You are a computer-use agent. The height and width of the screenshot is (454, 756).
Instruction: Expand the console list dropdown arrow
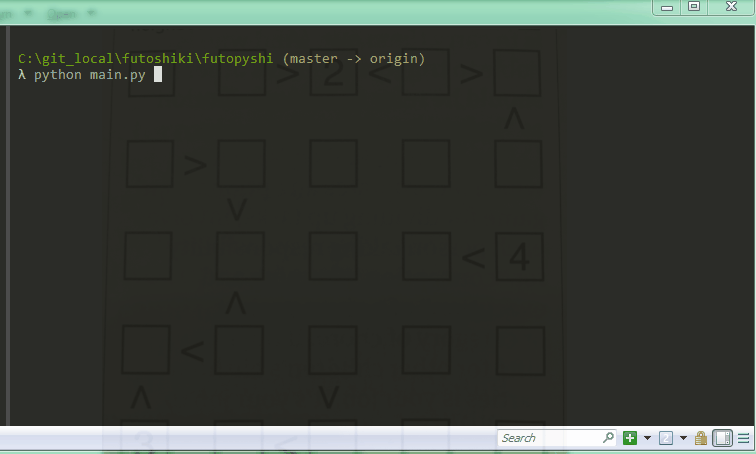coord(683,438)
